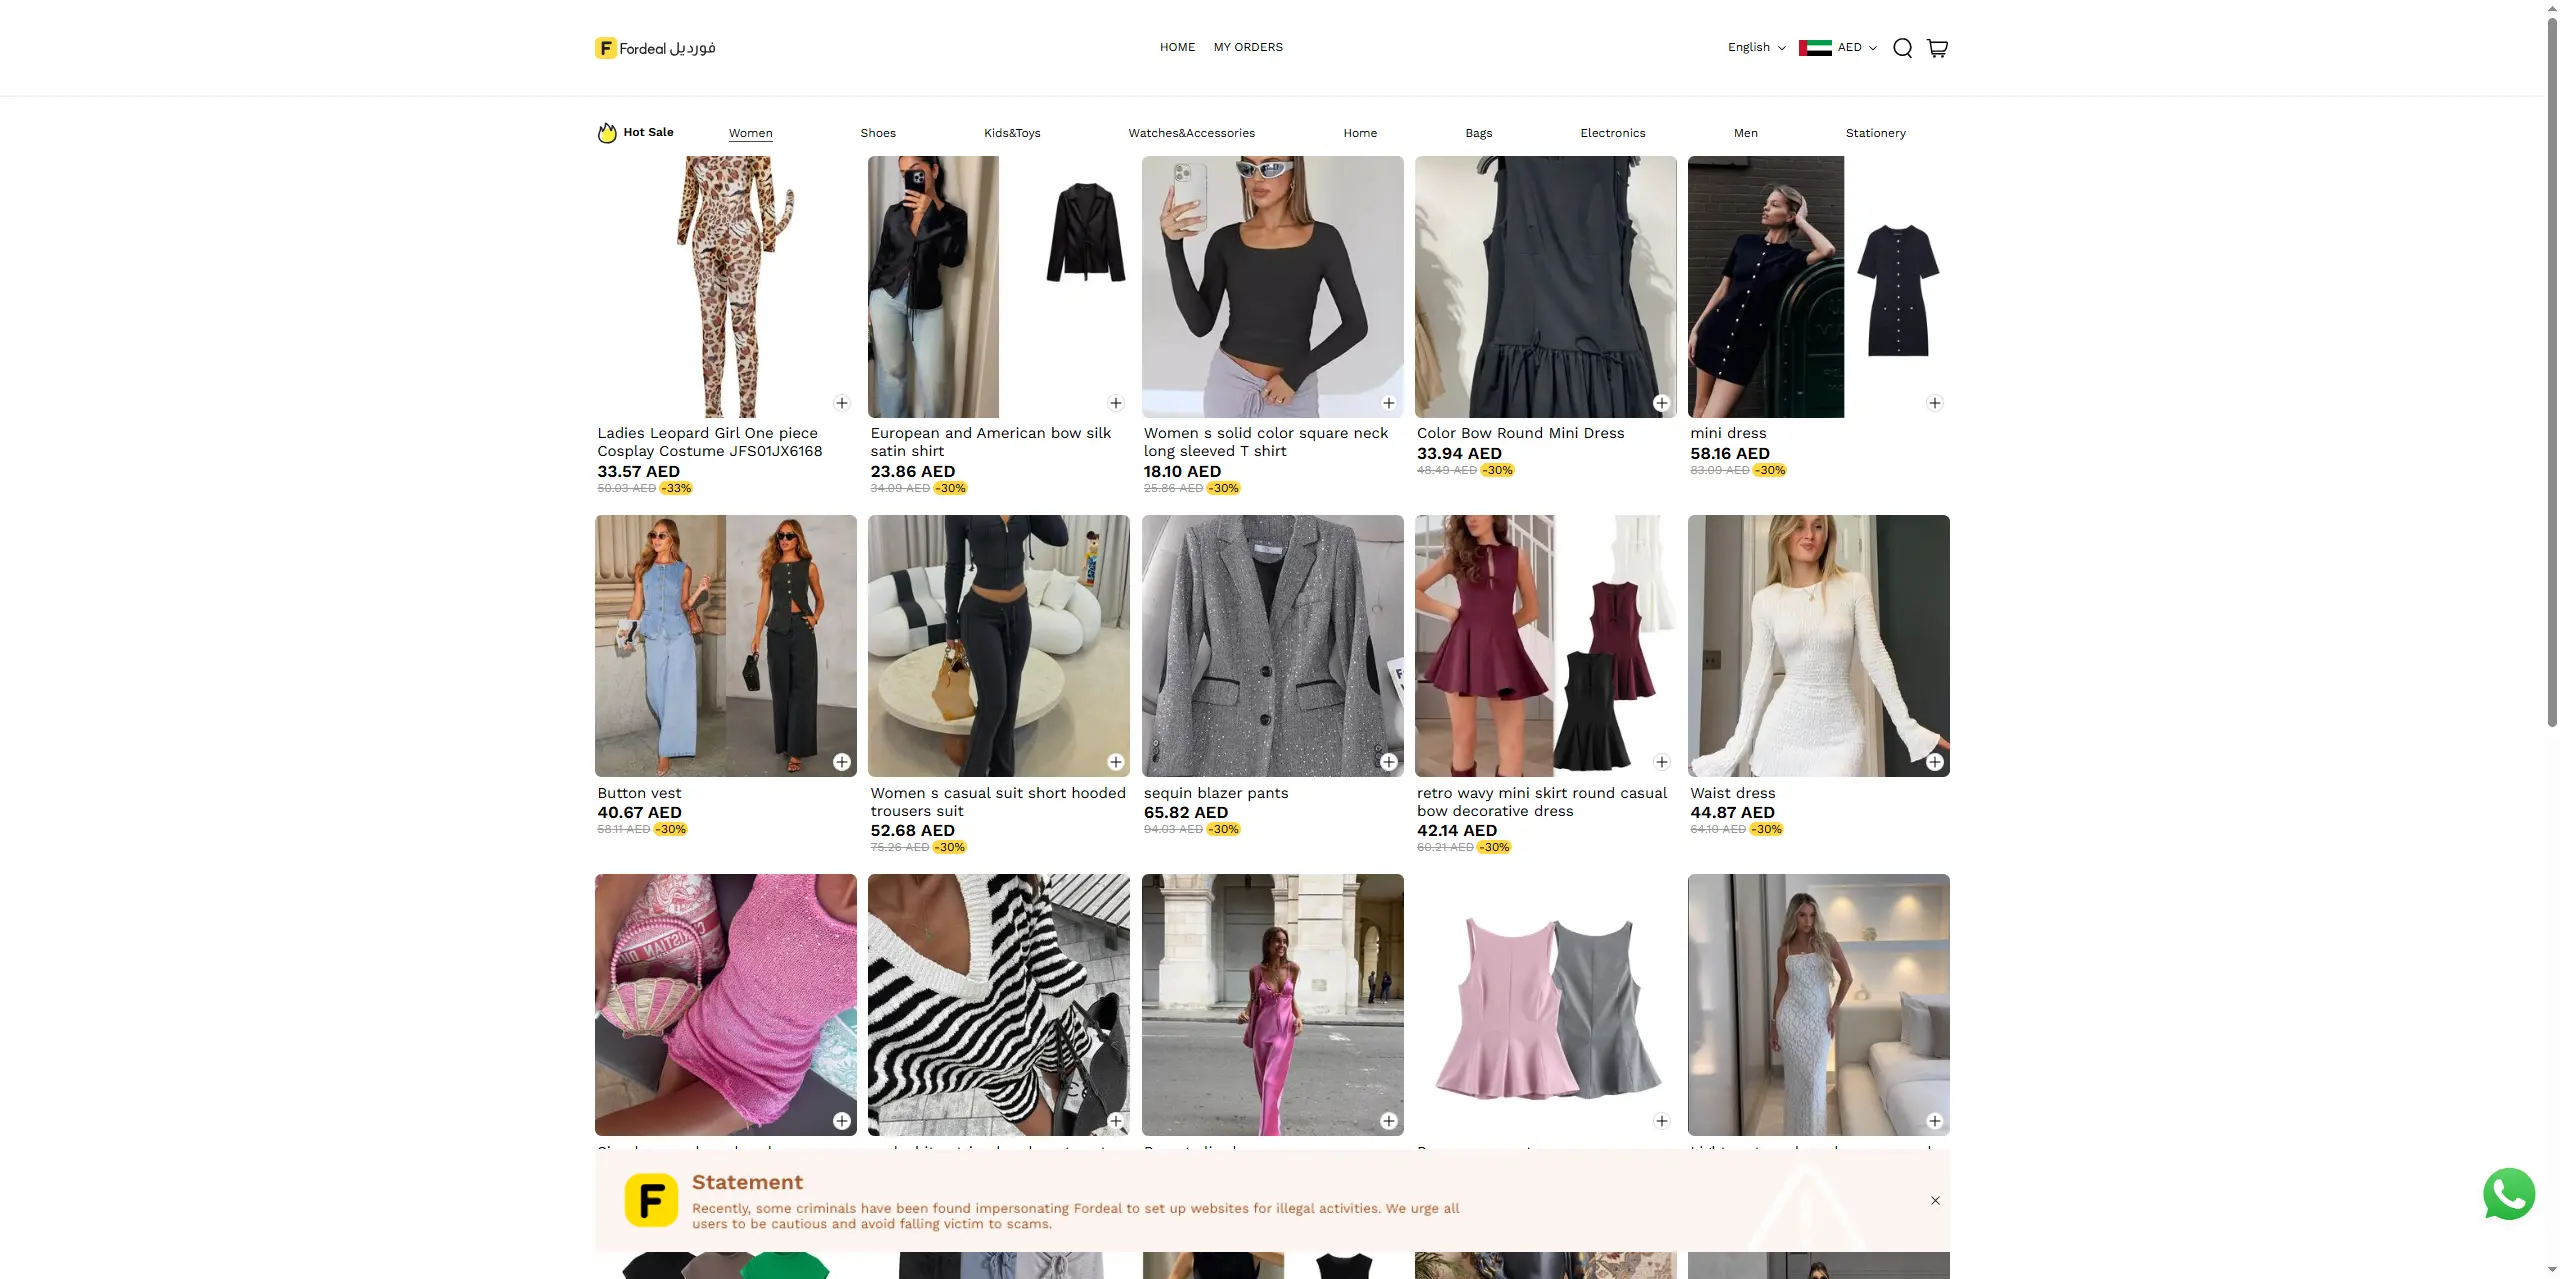Select the Electronics category tab

point(1612,133)
